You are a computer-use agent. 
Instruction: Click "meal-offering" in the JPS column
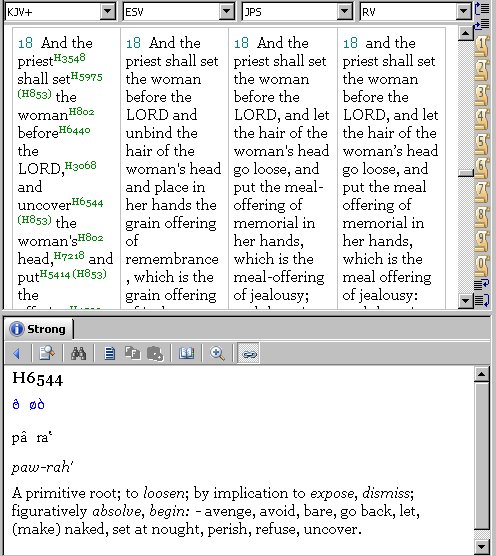click(x=279, y=277)
